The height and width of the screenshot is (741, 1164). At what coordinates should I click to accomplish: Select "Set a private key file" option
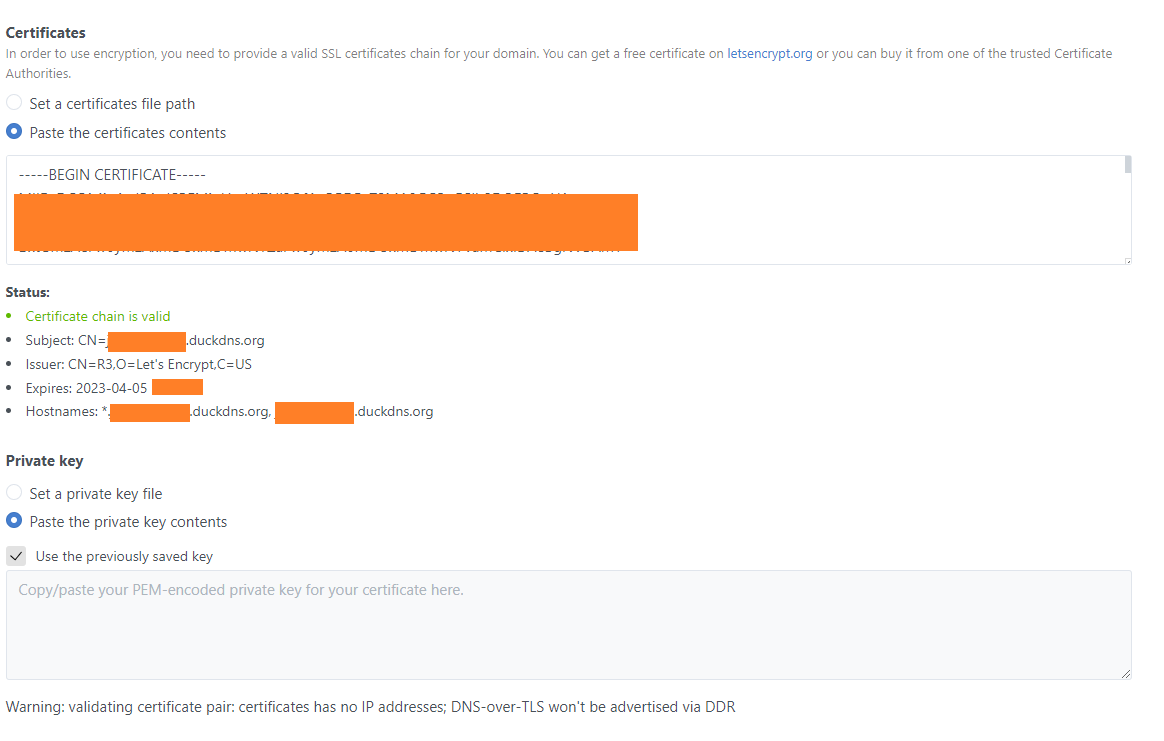(13, 491)
